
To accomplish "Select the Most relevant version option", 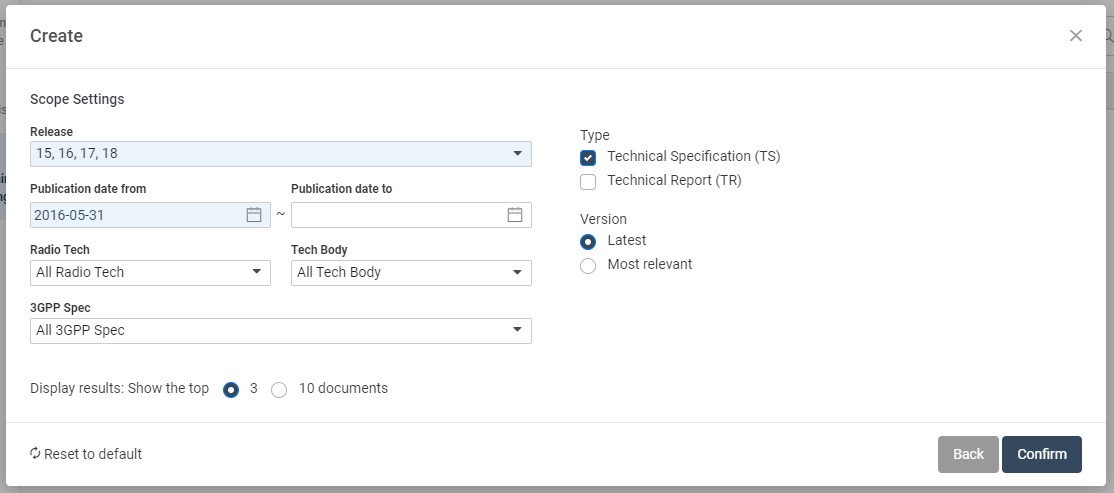I will [588, 266].
